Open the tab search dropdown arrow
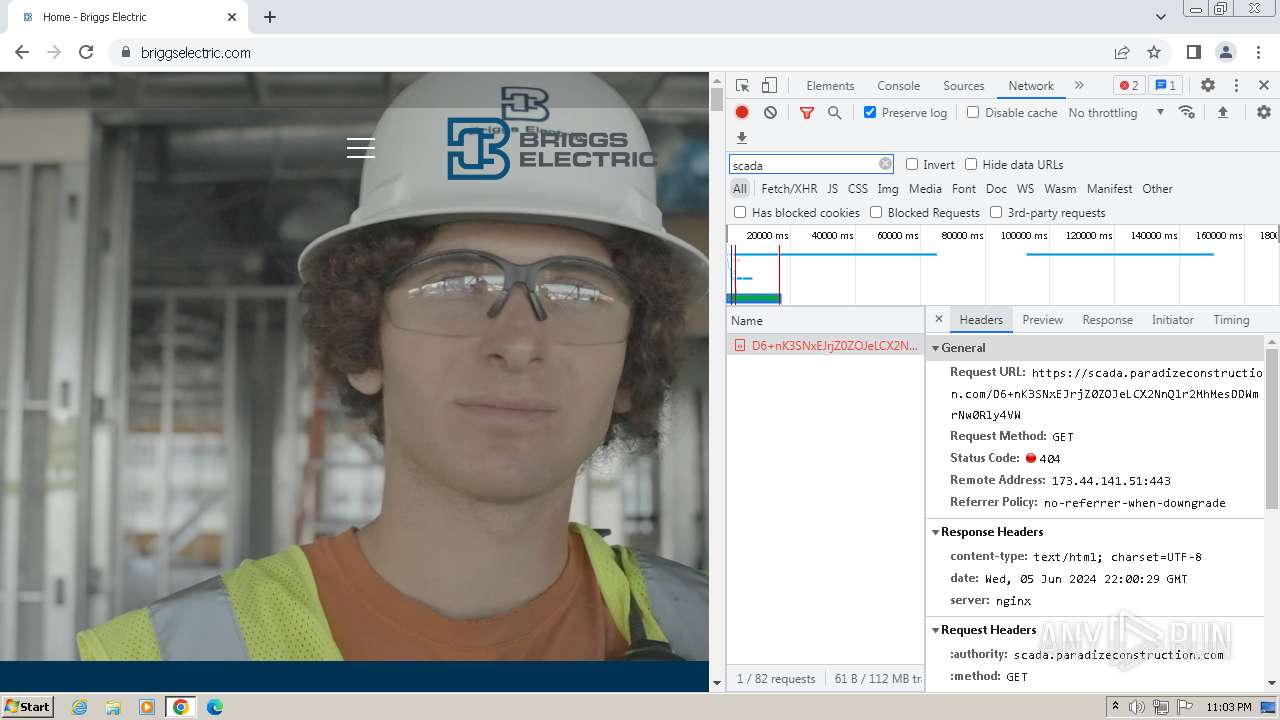Screen dimensions: 1280x720 pyautogui.click(x=1160, y=17)
